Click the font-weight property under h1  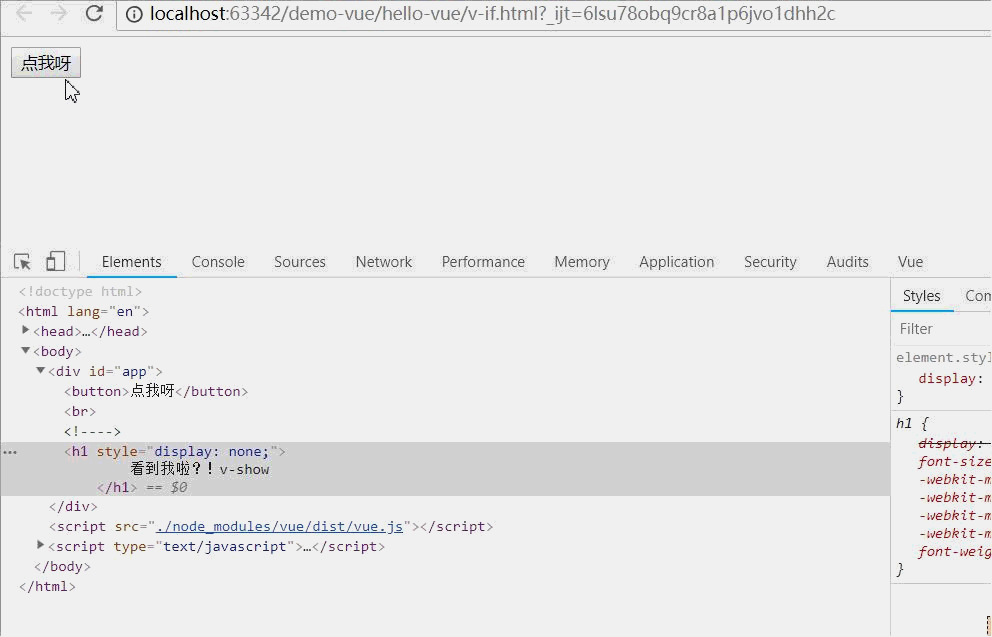(954, 552)
